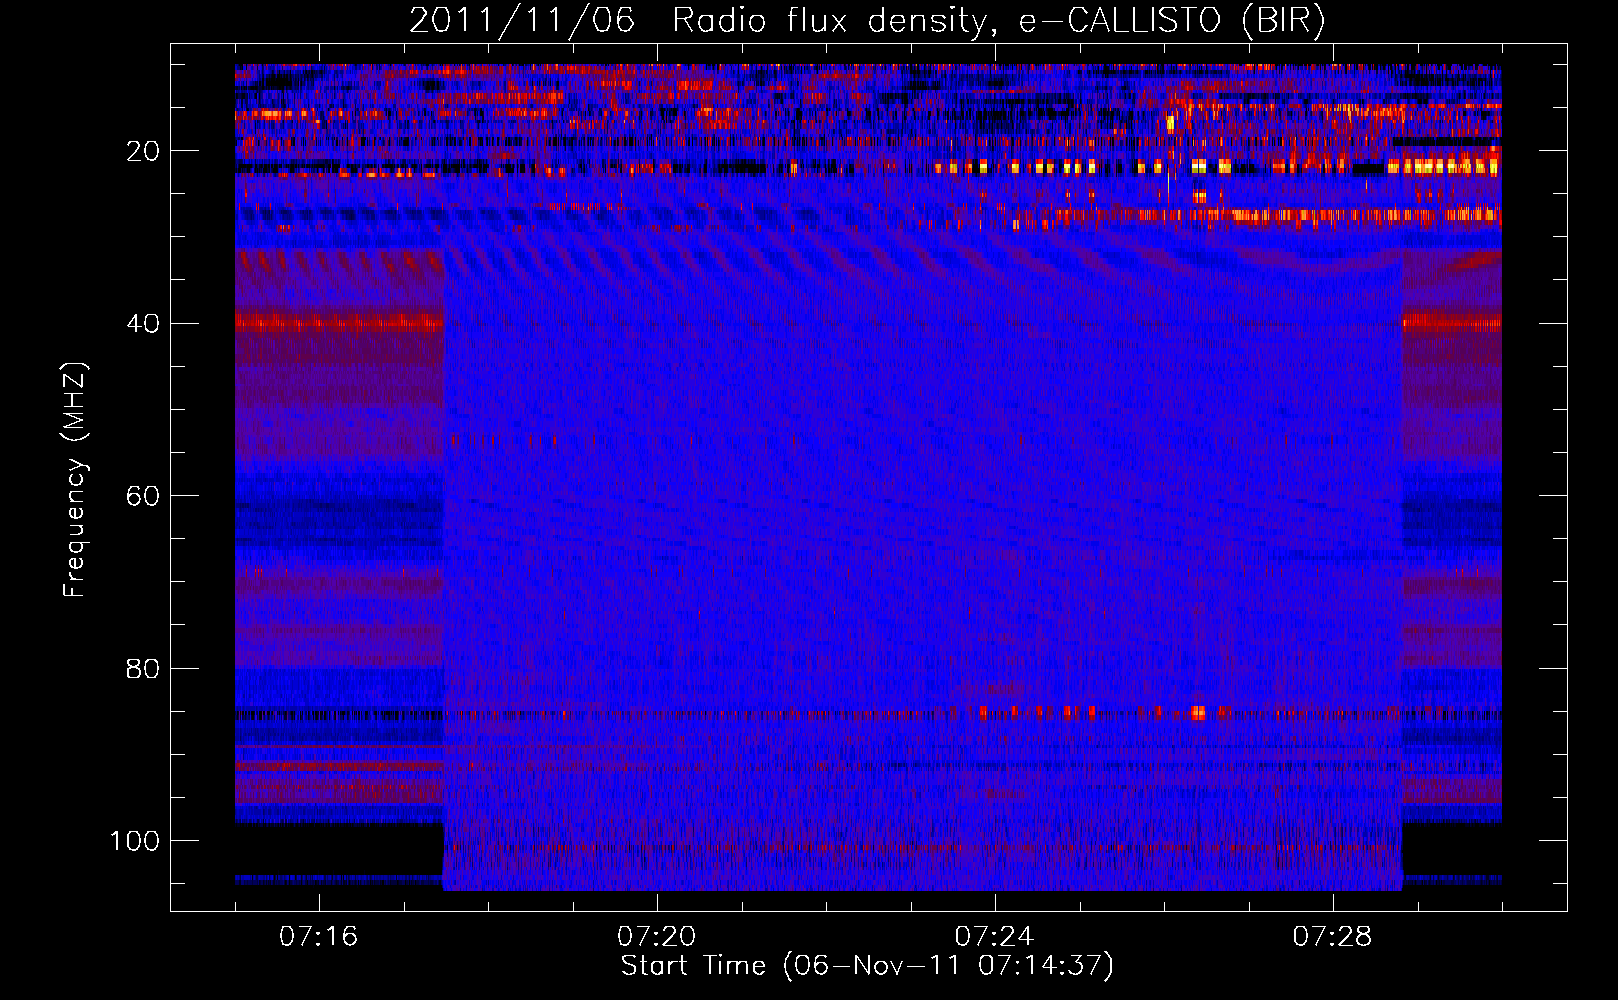The image size is (1618, 1000).
Task: Click the '07:24' time tick label
Action: click(x=994, y=937)
